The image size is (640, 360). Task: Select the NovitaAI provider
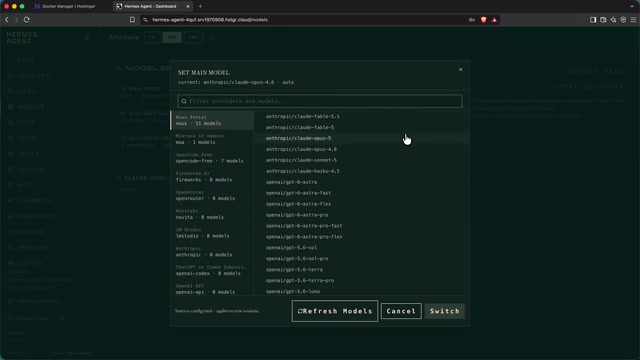point(212,214)
